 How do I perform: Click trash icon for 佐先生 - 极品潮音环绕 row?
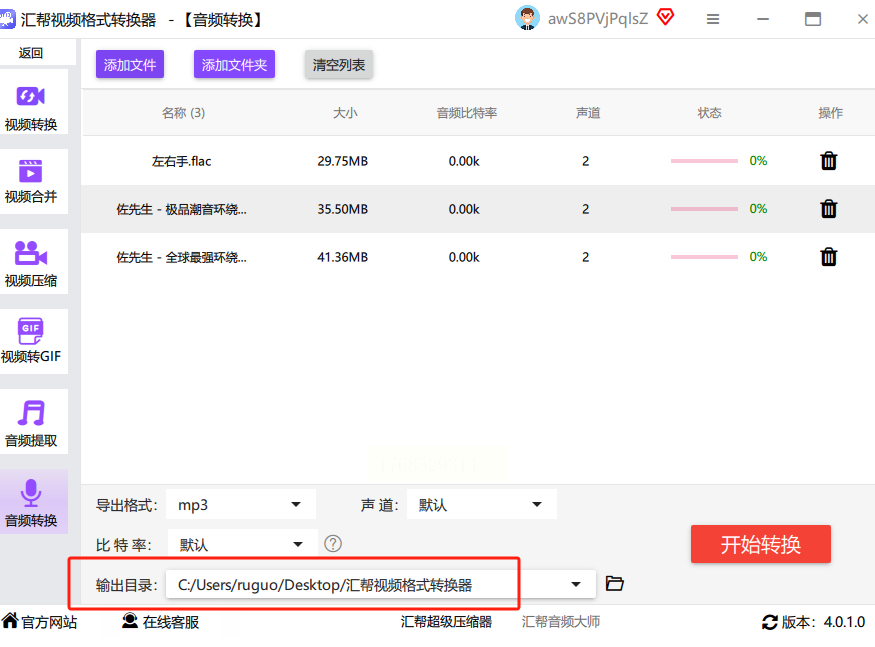pyautogui.click(x=828, y=209)
